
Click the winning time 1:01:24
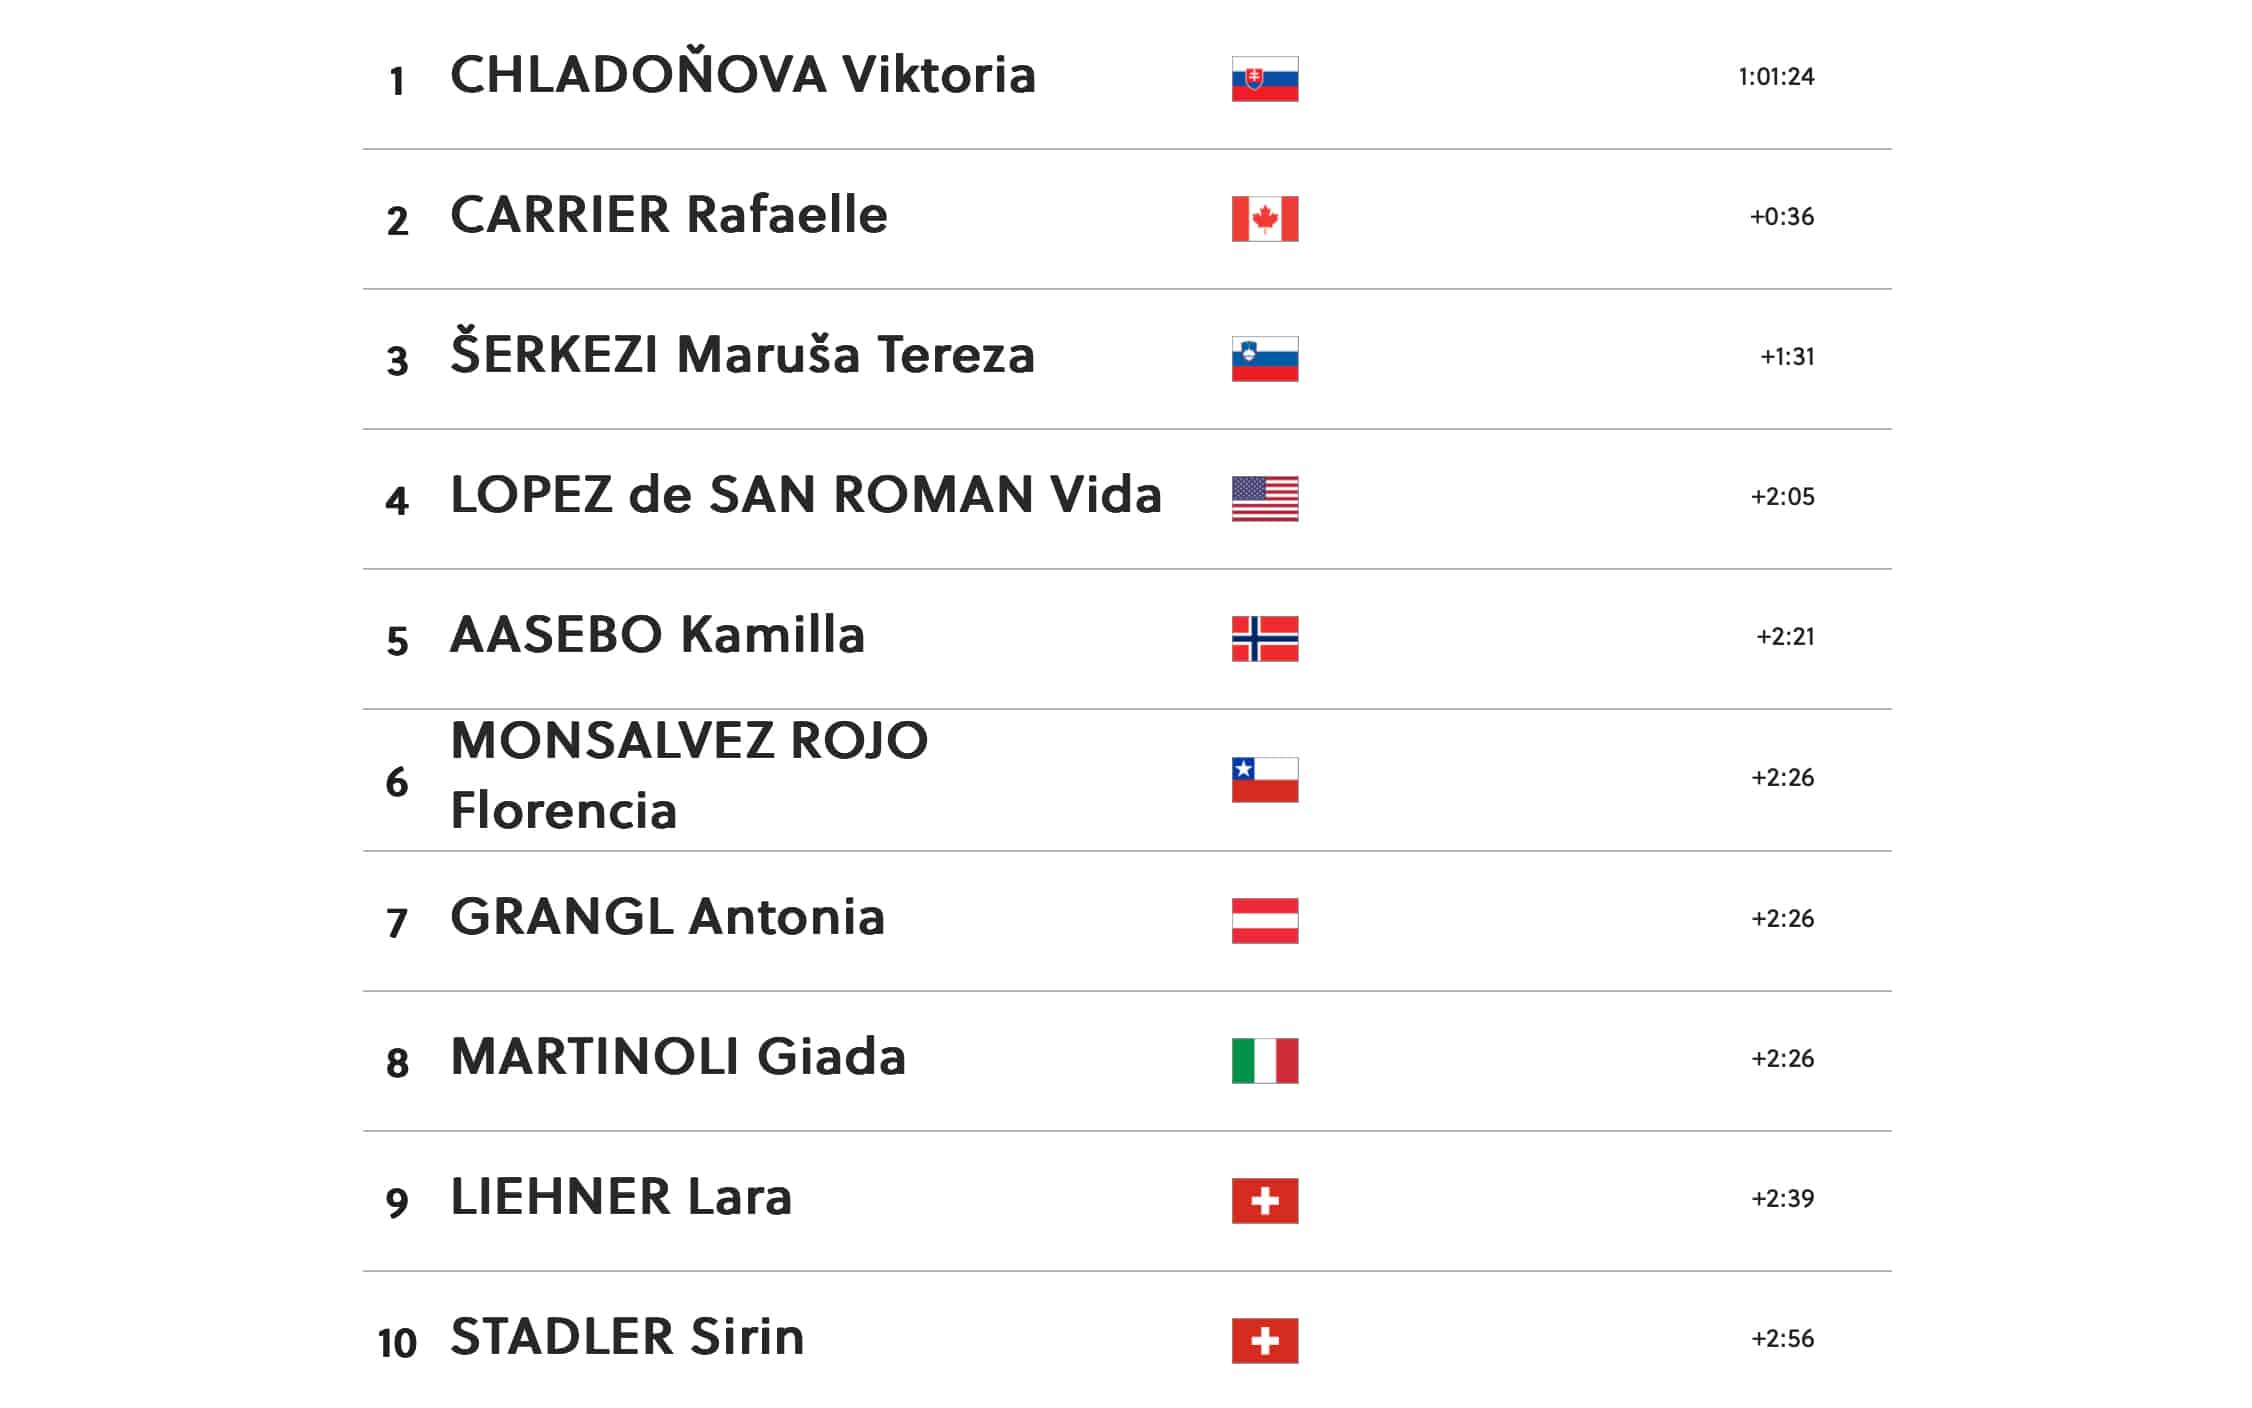pyautogui.click(x=1776, y=77)
